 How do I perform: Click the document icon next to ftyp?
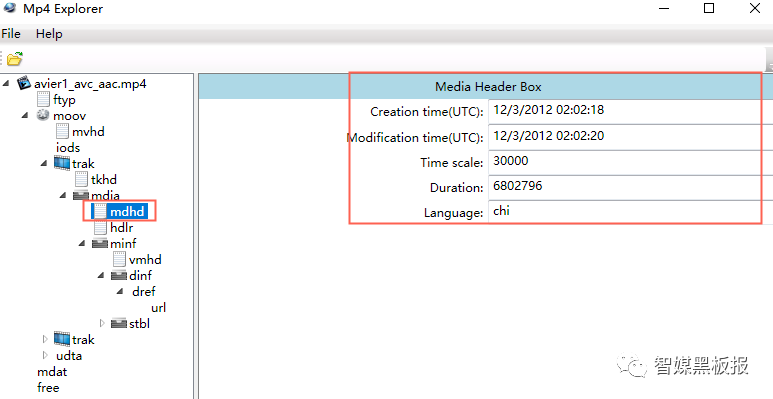[43, 99]
